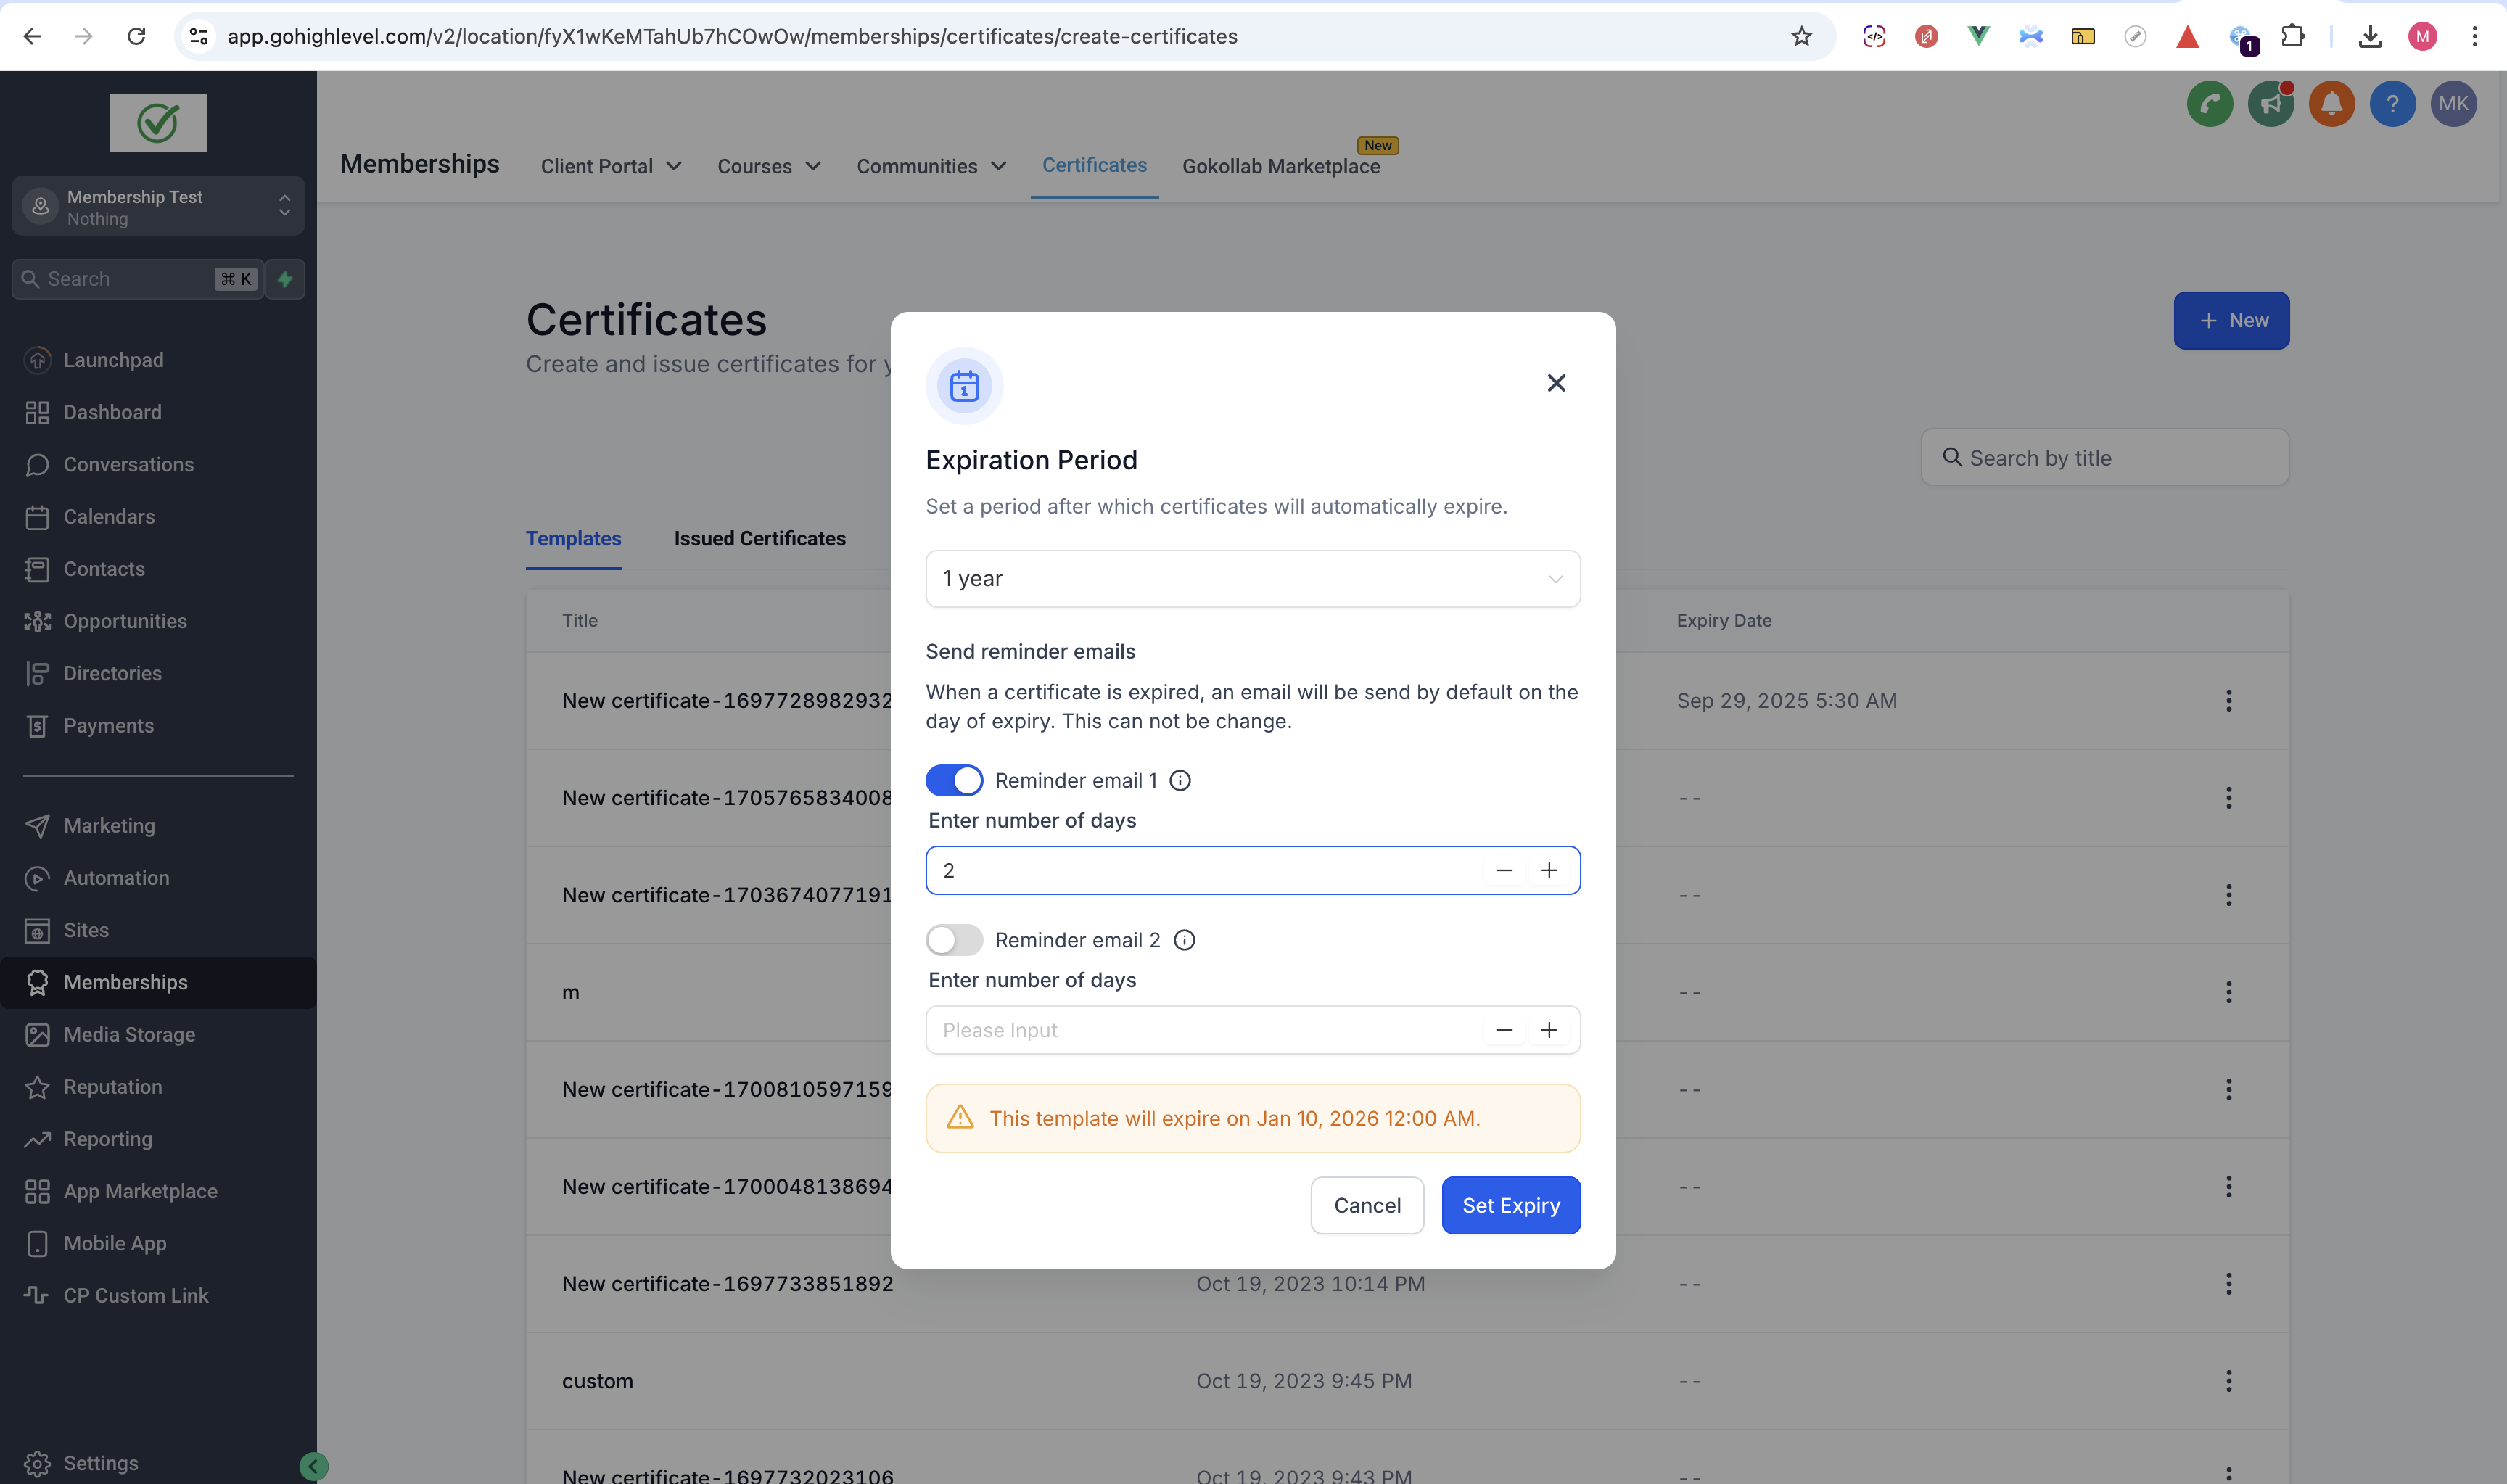Image resolution: width=2507 pixels, height=1484 pixels.
Task: Click the Cancel button
Action: pyautogui.click(x=1366, y=1205)
